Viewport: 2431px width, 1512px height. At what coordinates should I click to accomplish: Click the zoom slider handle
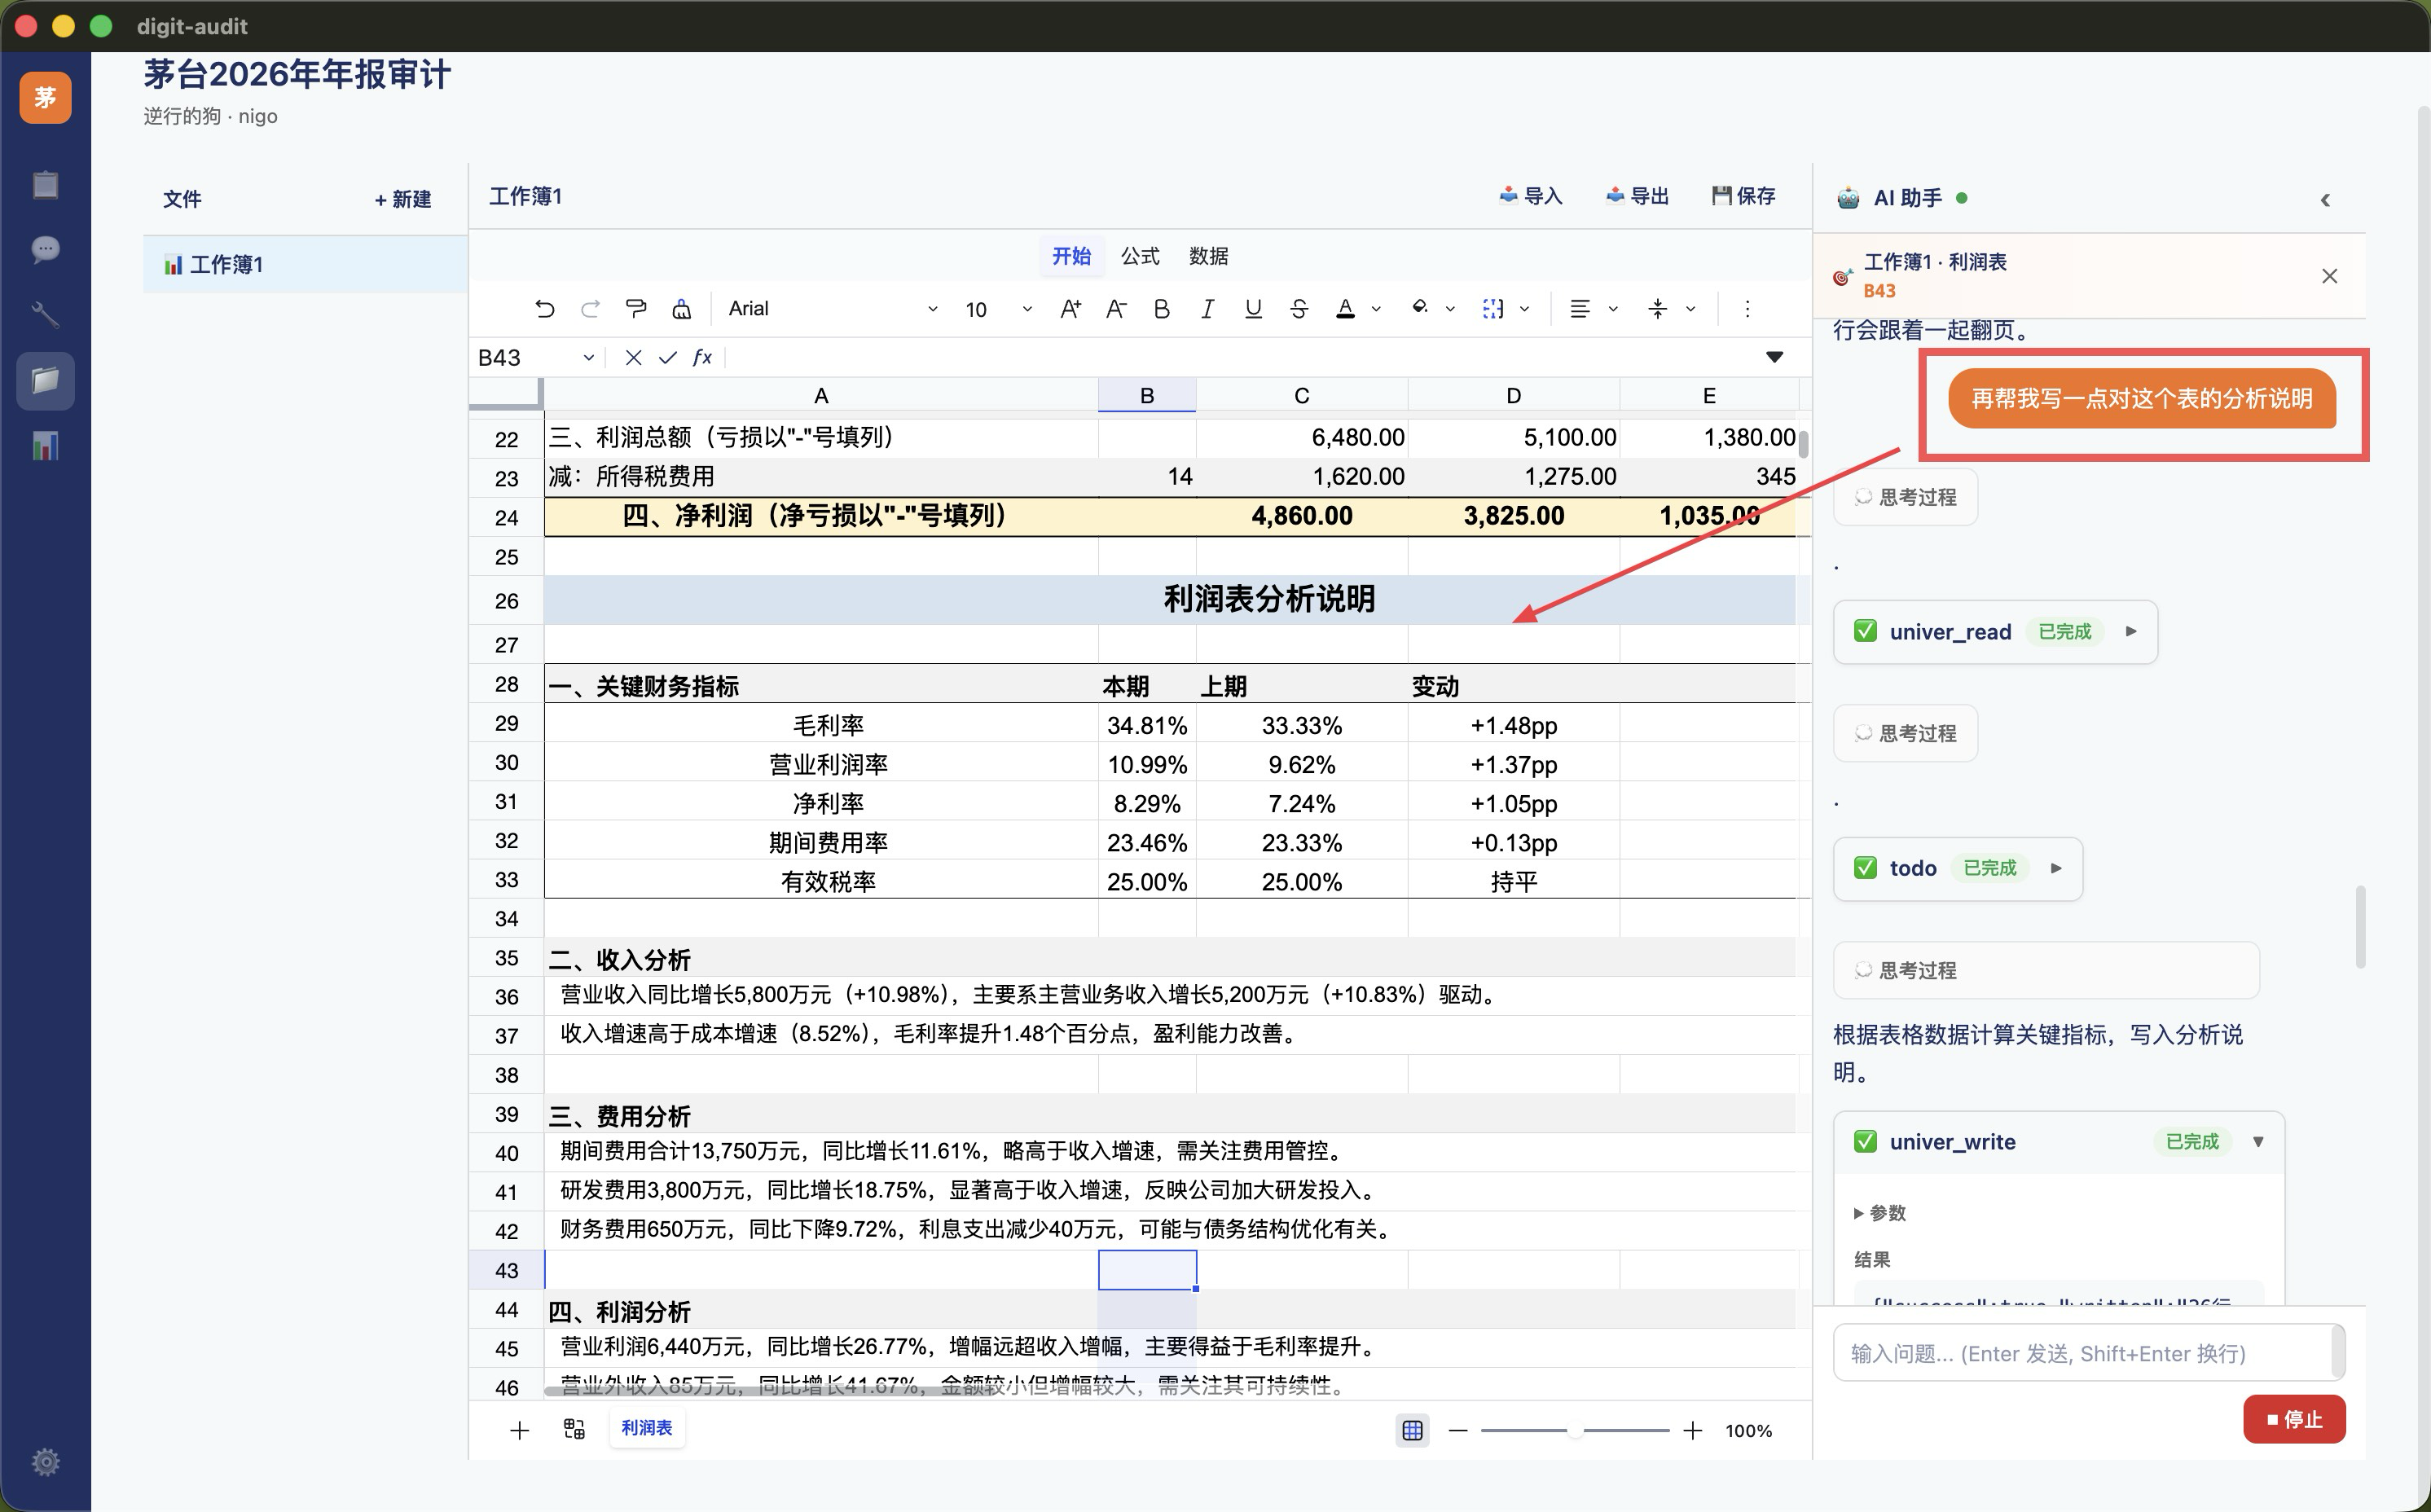[x=1575, y=1430]
